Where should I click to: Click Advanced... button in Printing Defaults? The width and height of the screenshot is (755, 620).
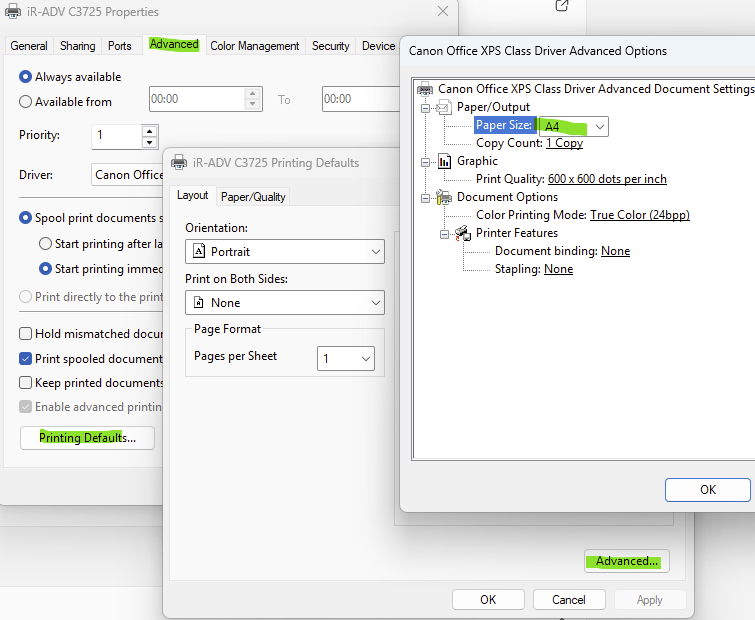pyautogui.click(x=626, y=561)
